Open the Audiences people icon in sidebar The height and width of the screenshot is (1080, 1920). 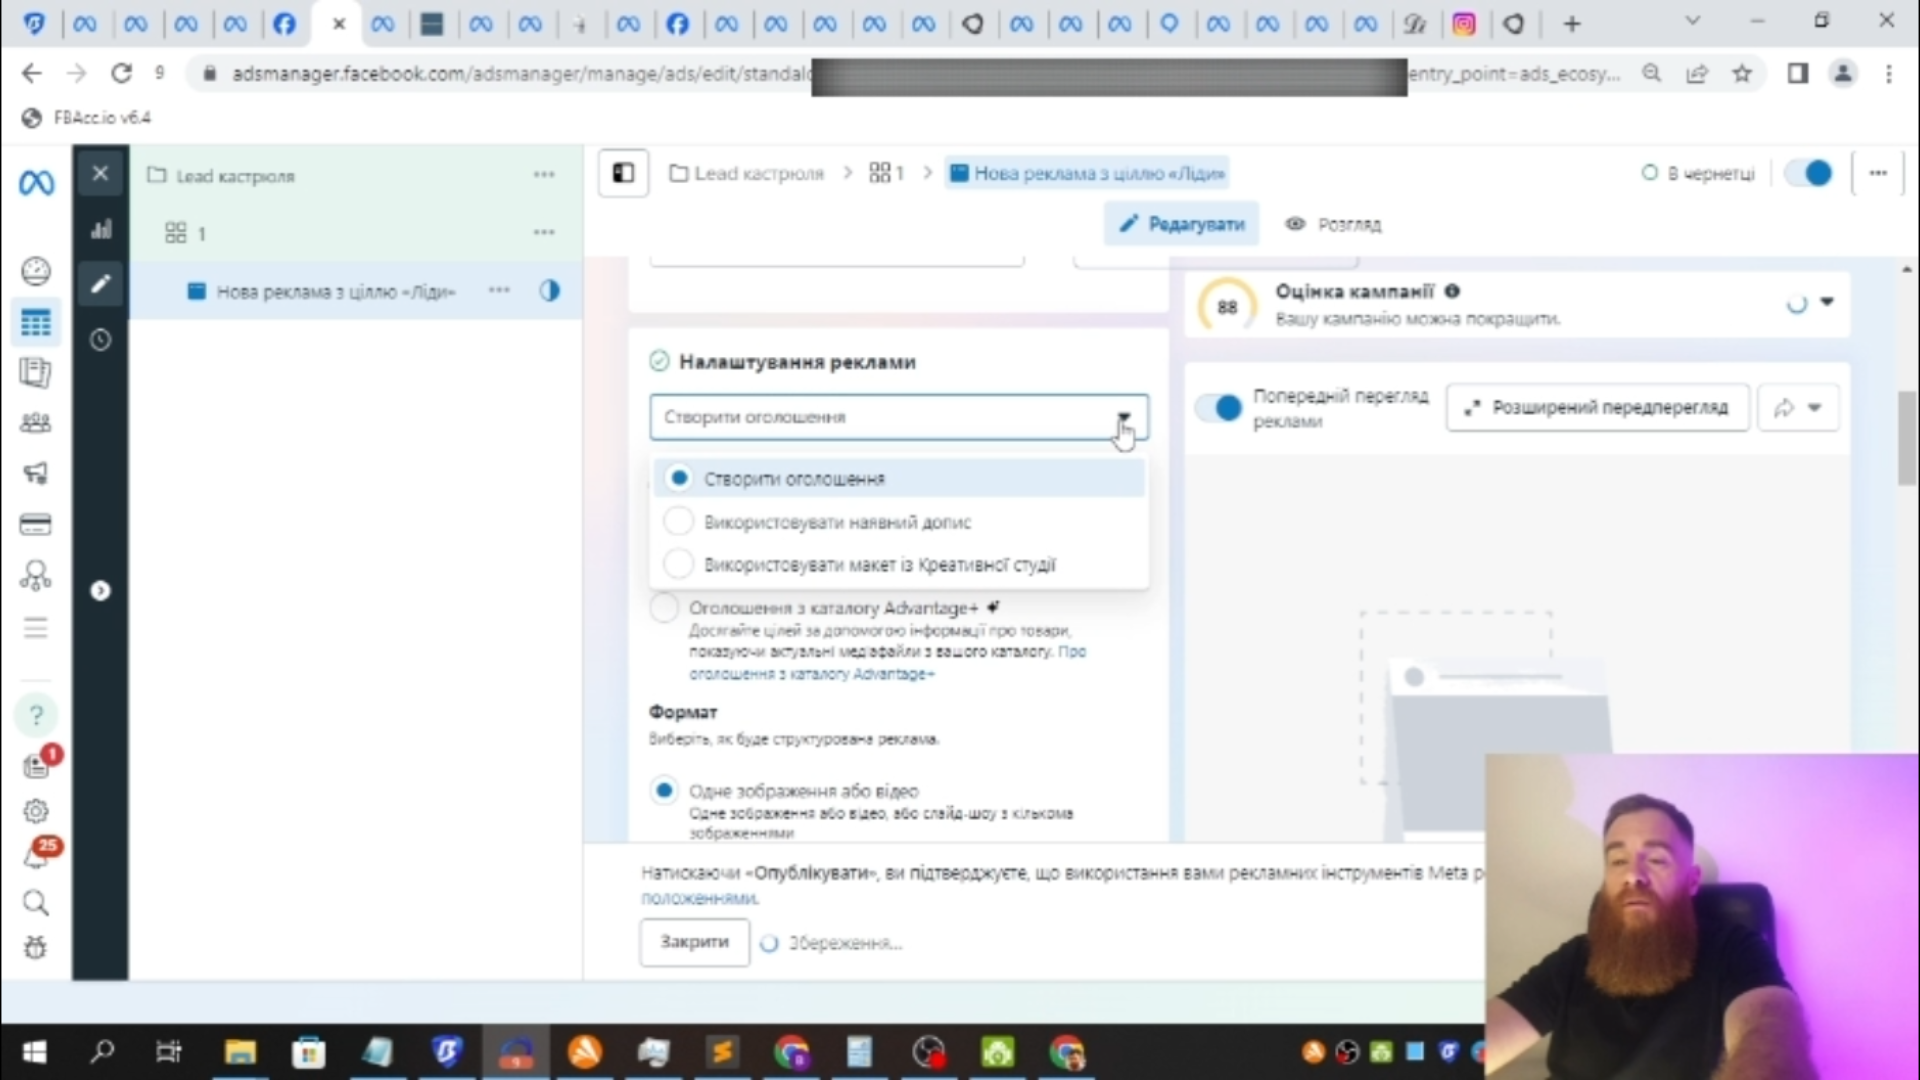point(36,423)
